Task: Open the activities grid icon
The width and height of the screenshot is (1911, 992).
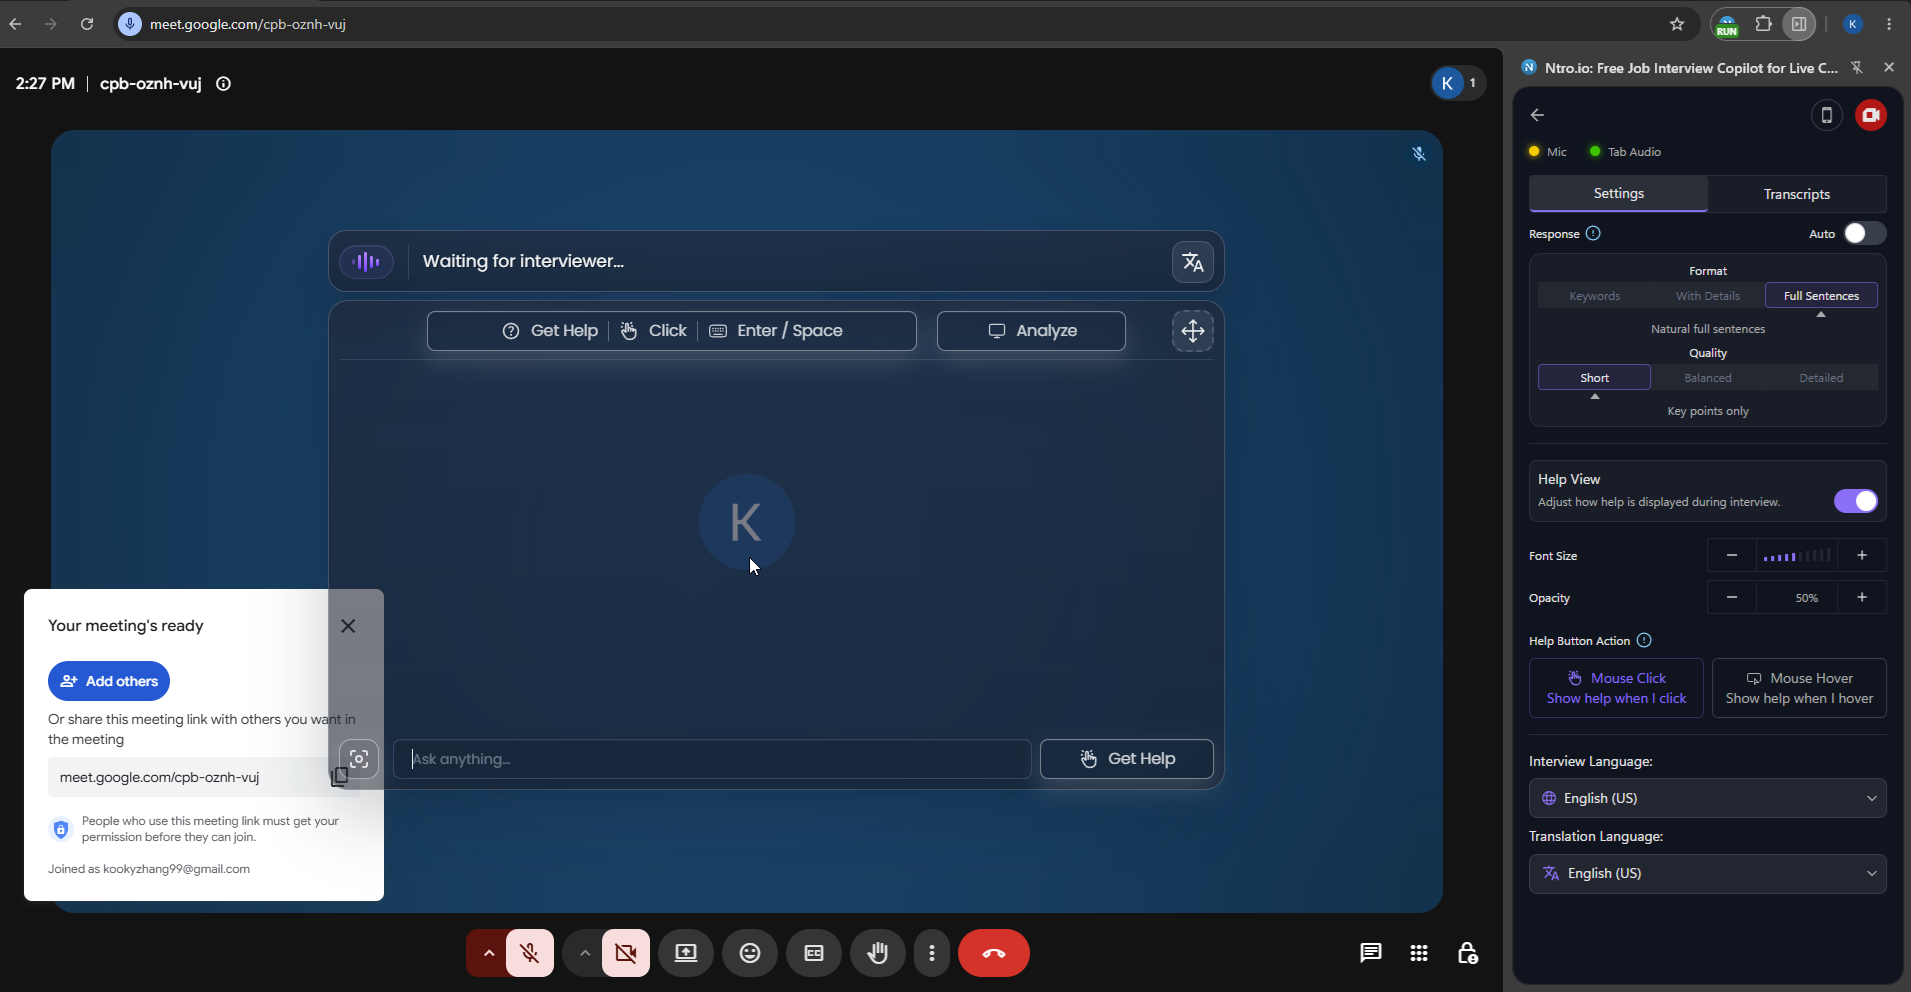Action: coord(1419,953)
